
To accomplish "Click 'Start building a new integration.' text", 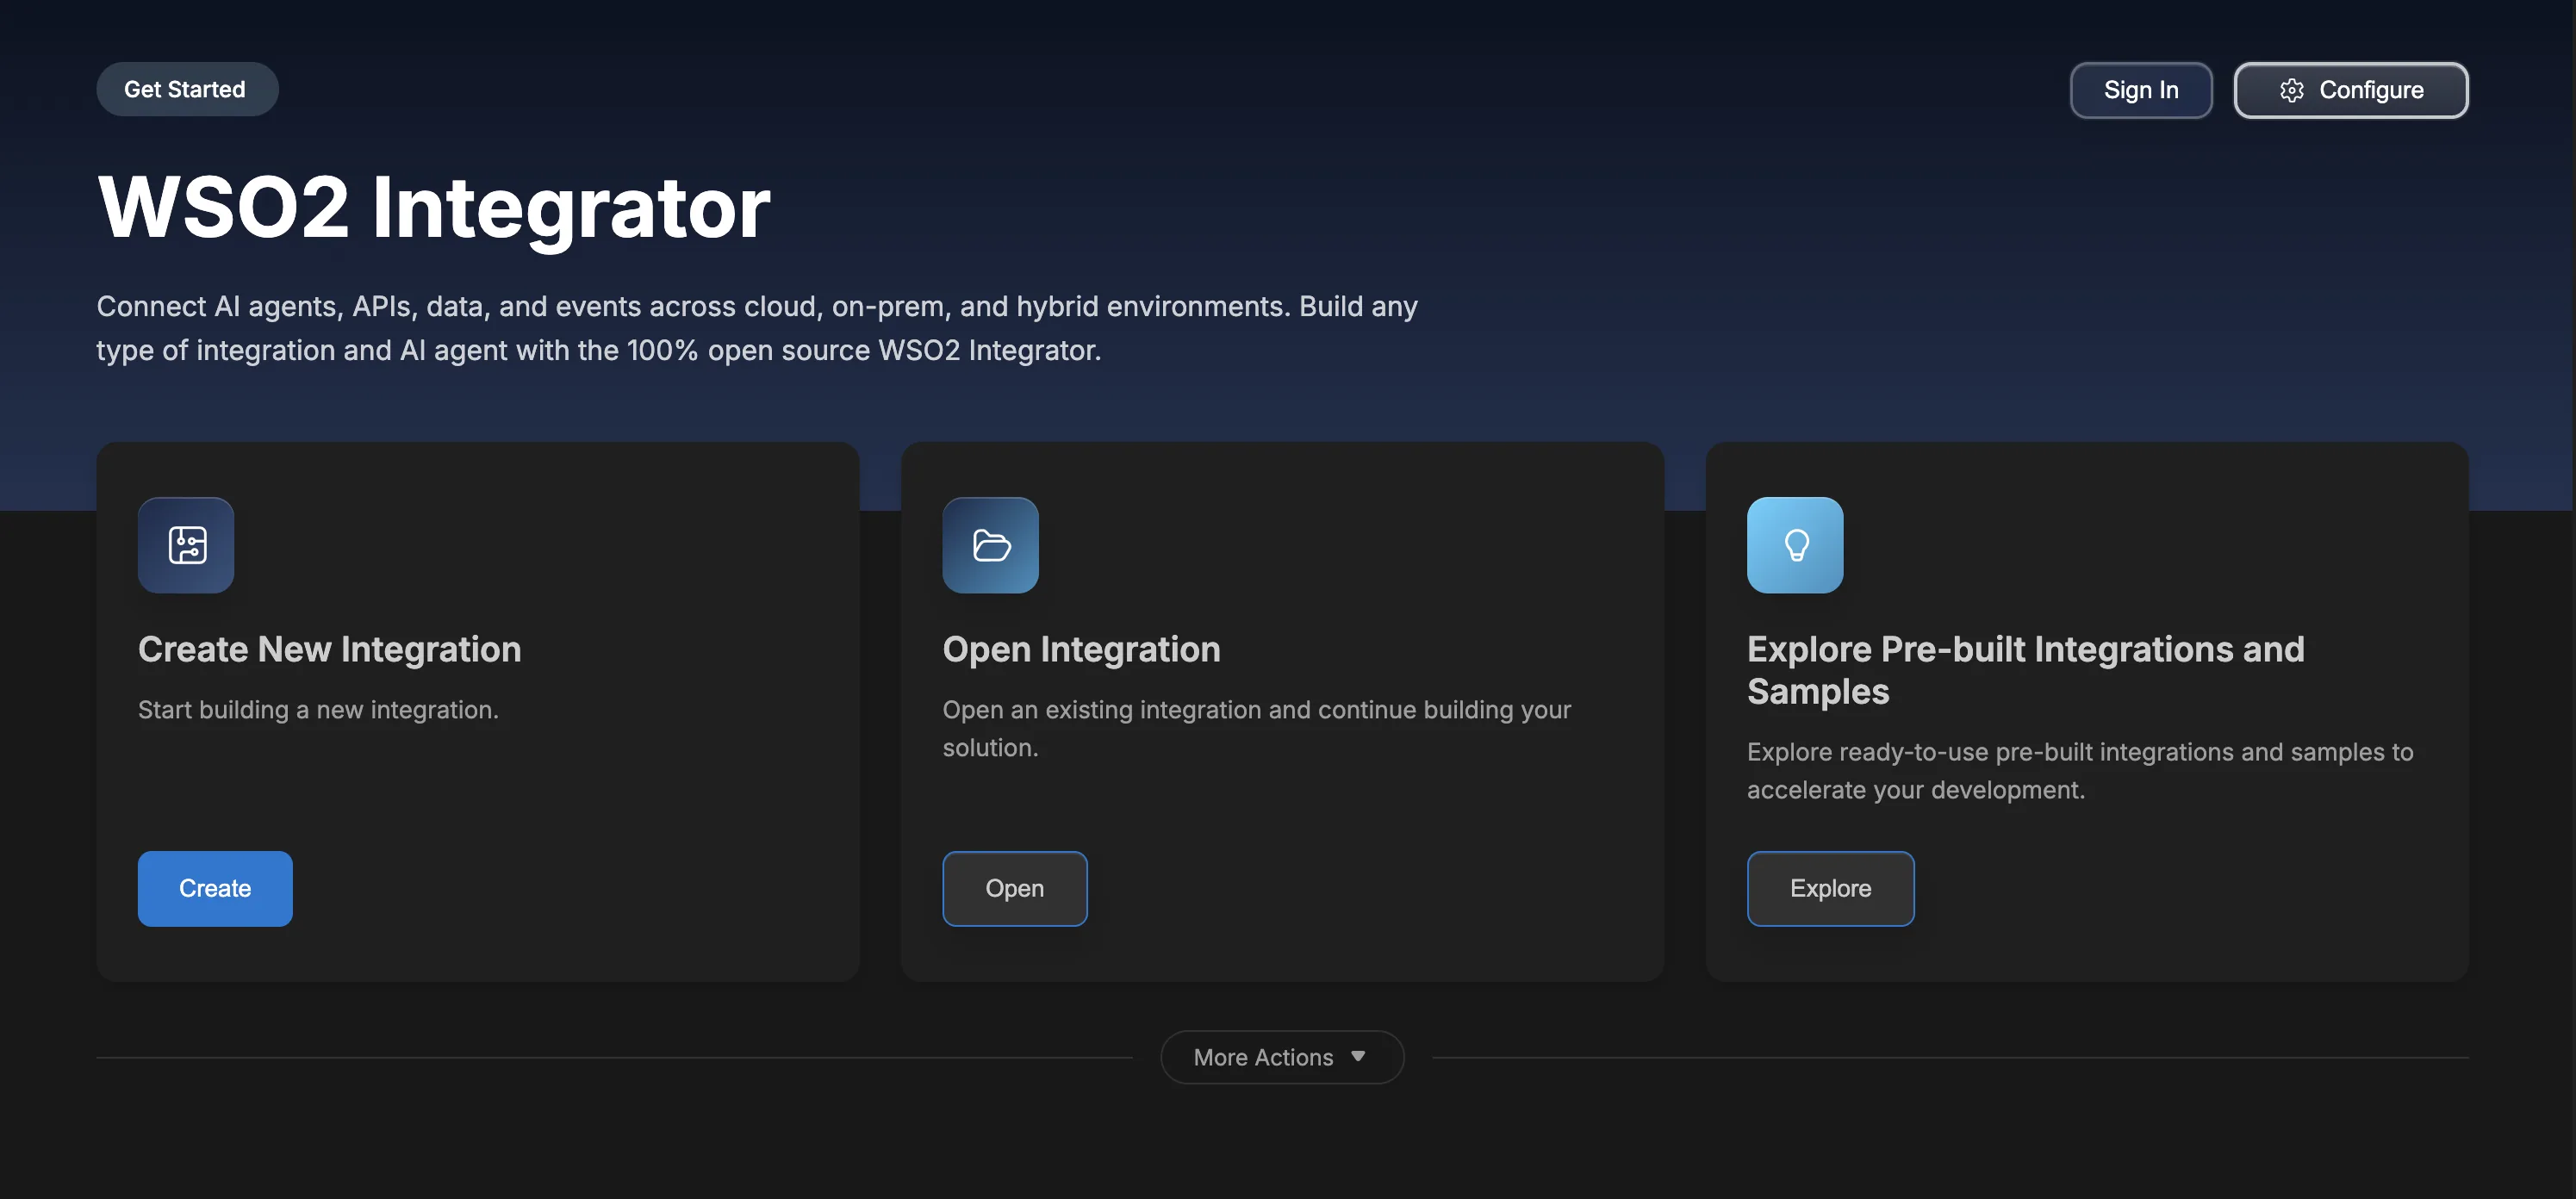I will click(x=318, y=709).
